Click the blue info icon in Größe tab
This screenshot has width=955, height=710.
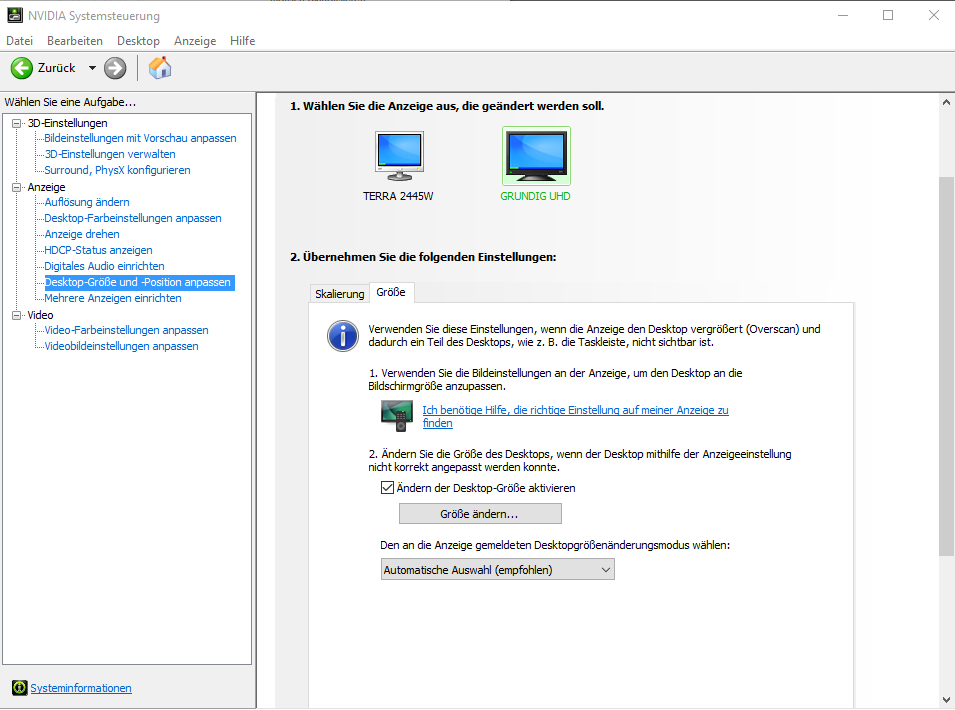(343, 336)
